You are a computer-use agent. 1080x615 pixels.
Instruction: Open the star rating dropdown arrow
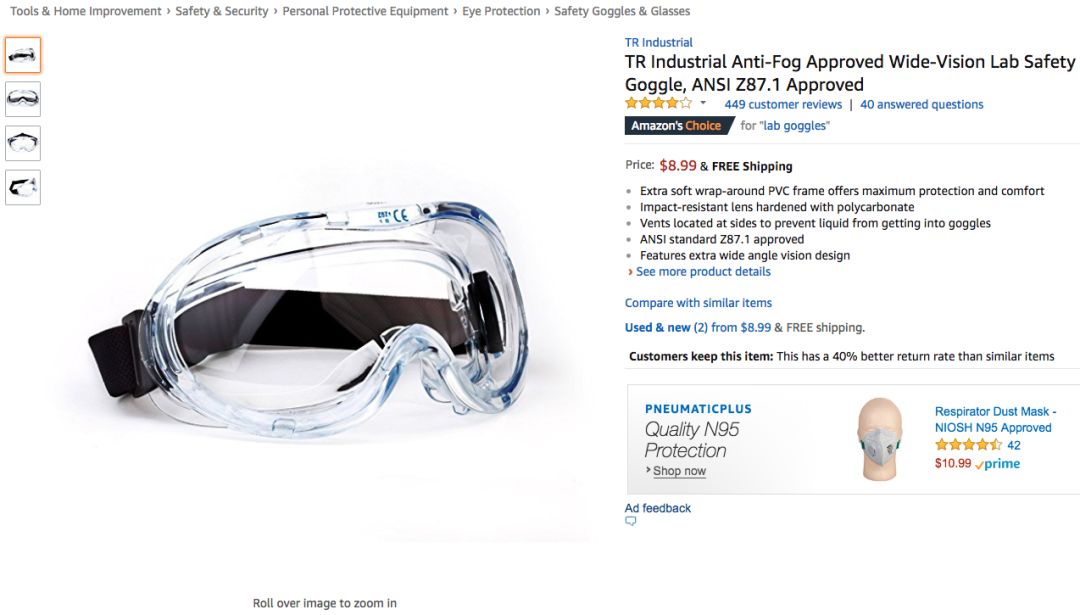[x=703, y=103]
